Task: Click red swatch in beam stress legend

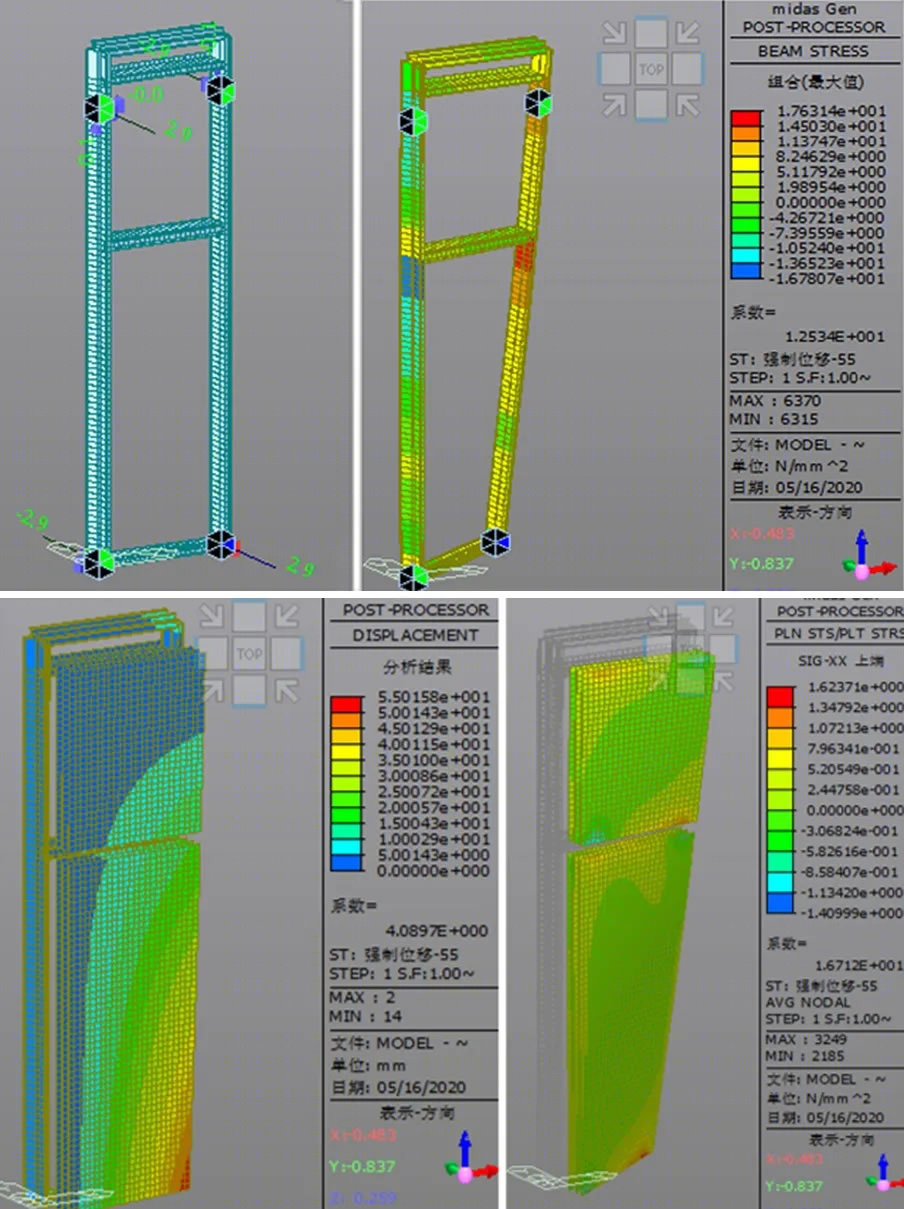Action: click(x=746, y=118)
